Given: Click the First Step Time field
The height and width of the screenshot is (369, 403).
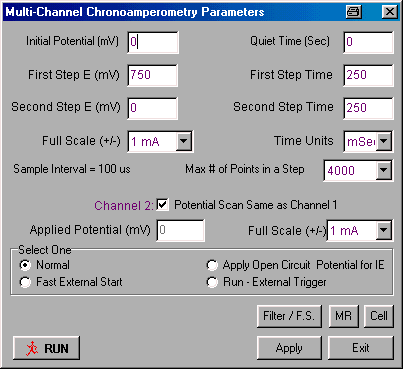Looking at the screenshot, I should [368, 75].
